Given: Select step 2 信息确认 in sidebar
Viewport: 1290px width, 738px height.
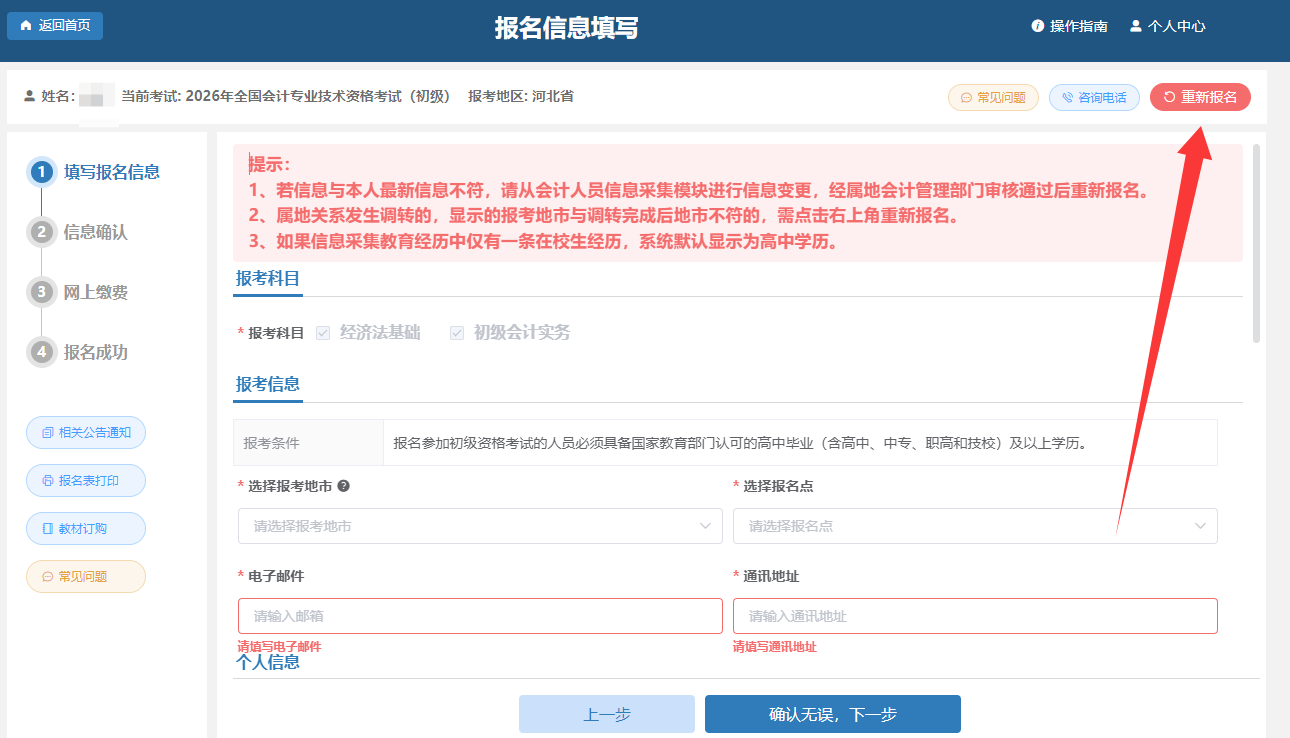Looking at the screenshot, I should point(42,232).
